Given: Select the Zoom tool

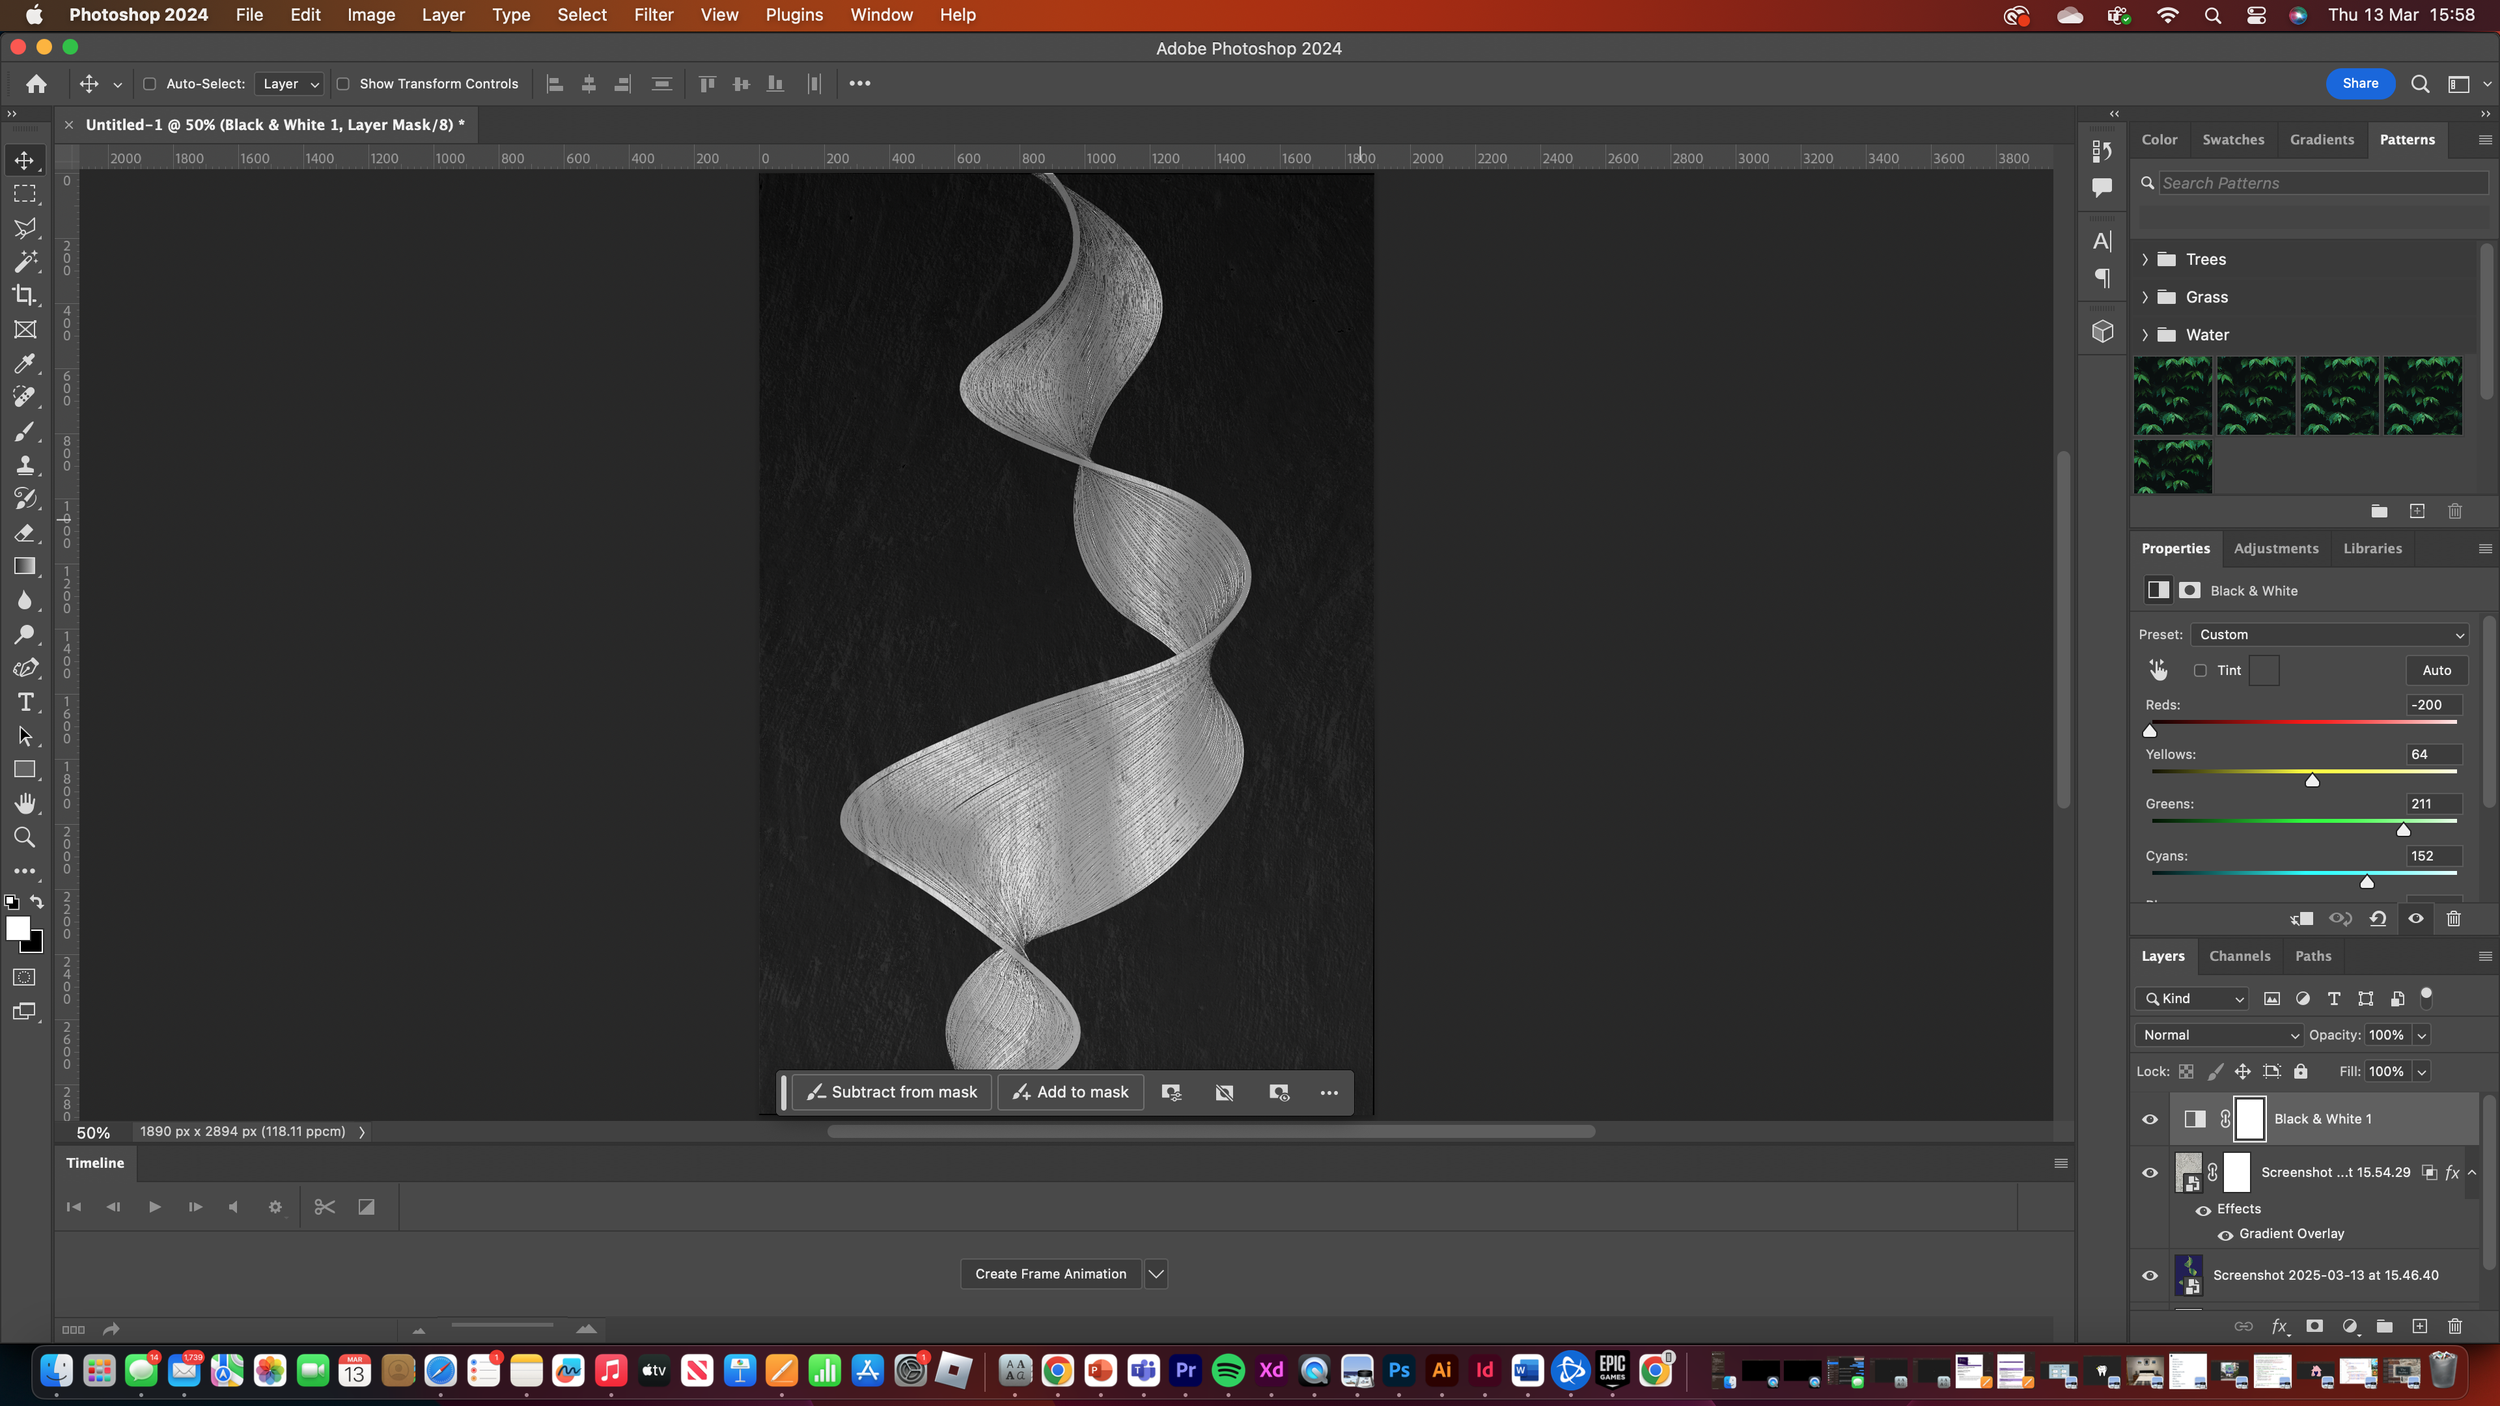Looking at the screenshot, I should pyautogui.click(x=25, y=838).
